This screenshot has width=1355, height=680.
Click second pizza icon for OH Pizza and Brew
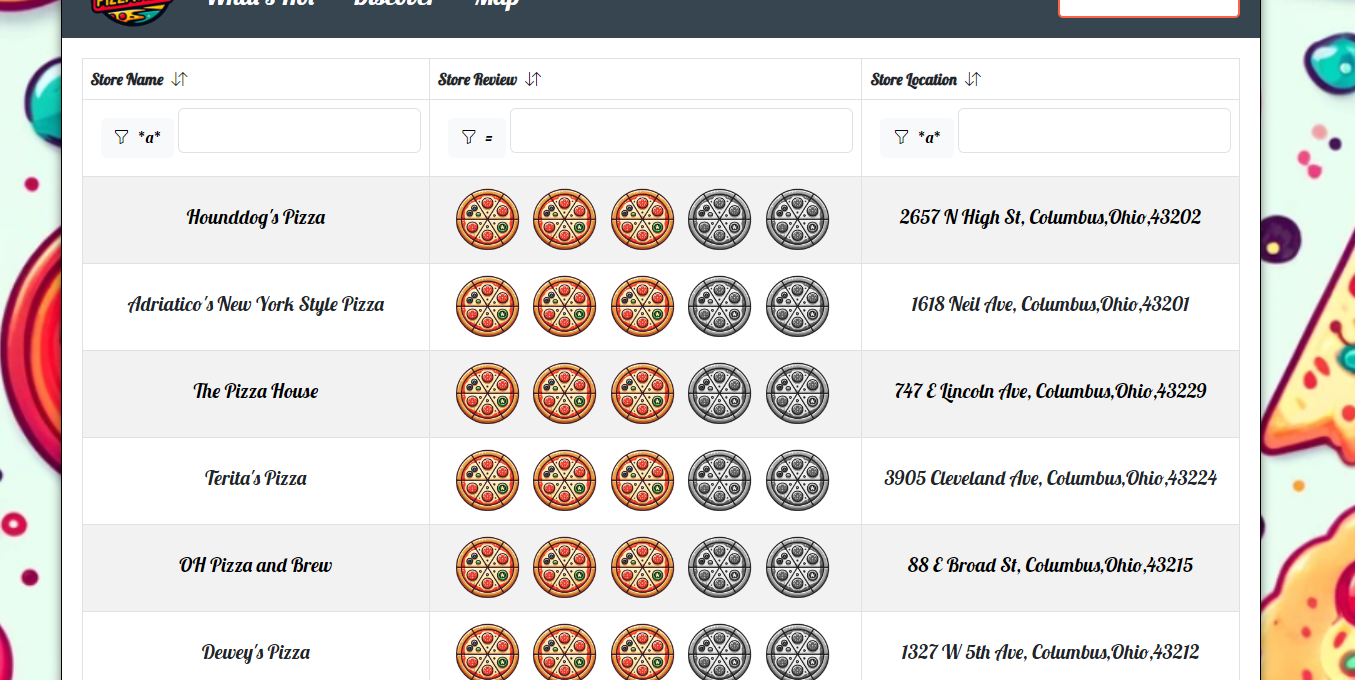564,567
